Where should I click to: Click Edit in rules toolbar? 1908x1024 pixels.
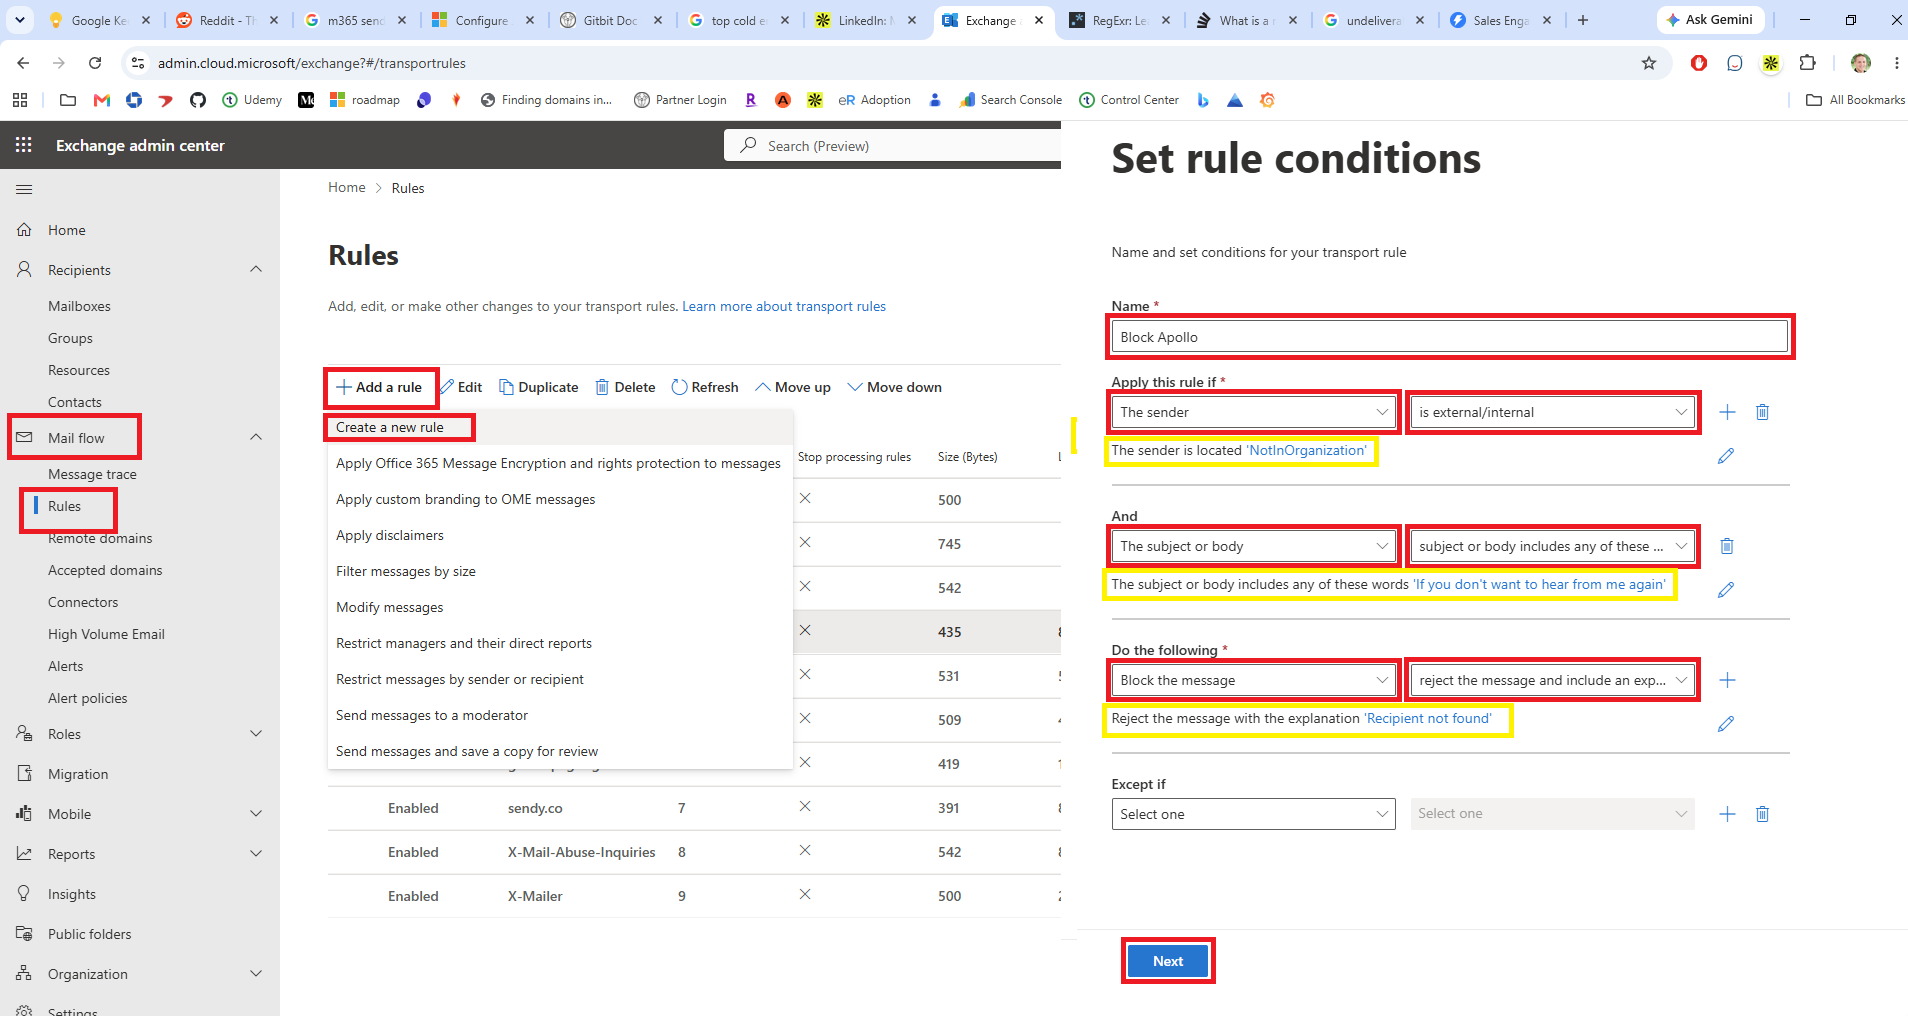(461, 387)
